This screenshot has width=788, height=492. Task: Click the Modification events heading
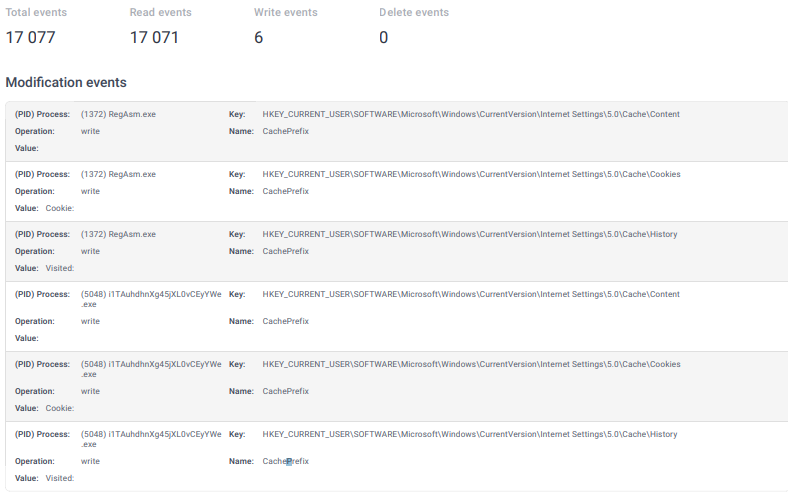point(66,82)
